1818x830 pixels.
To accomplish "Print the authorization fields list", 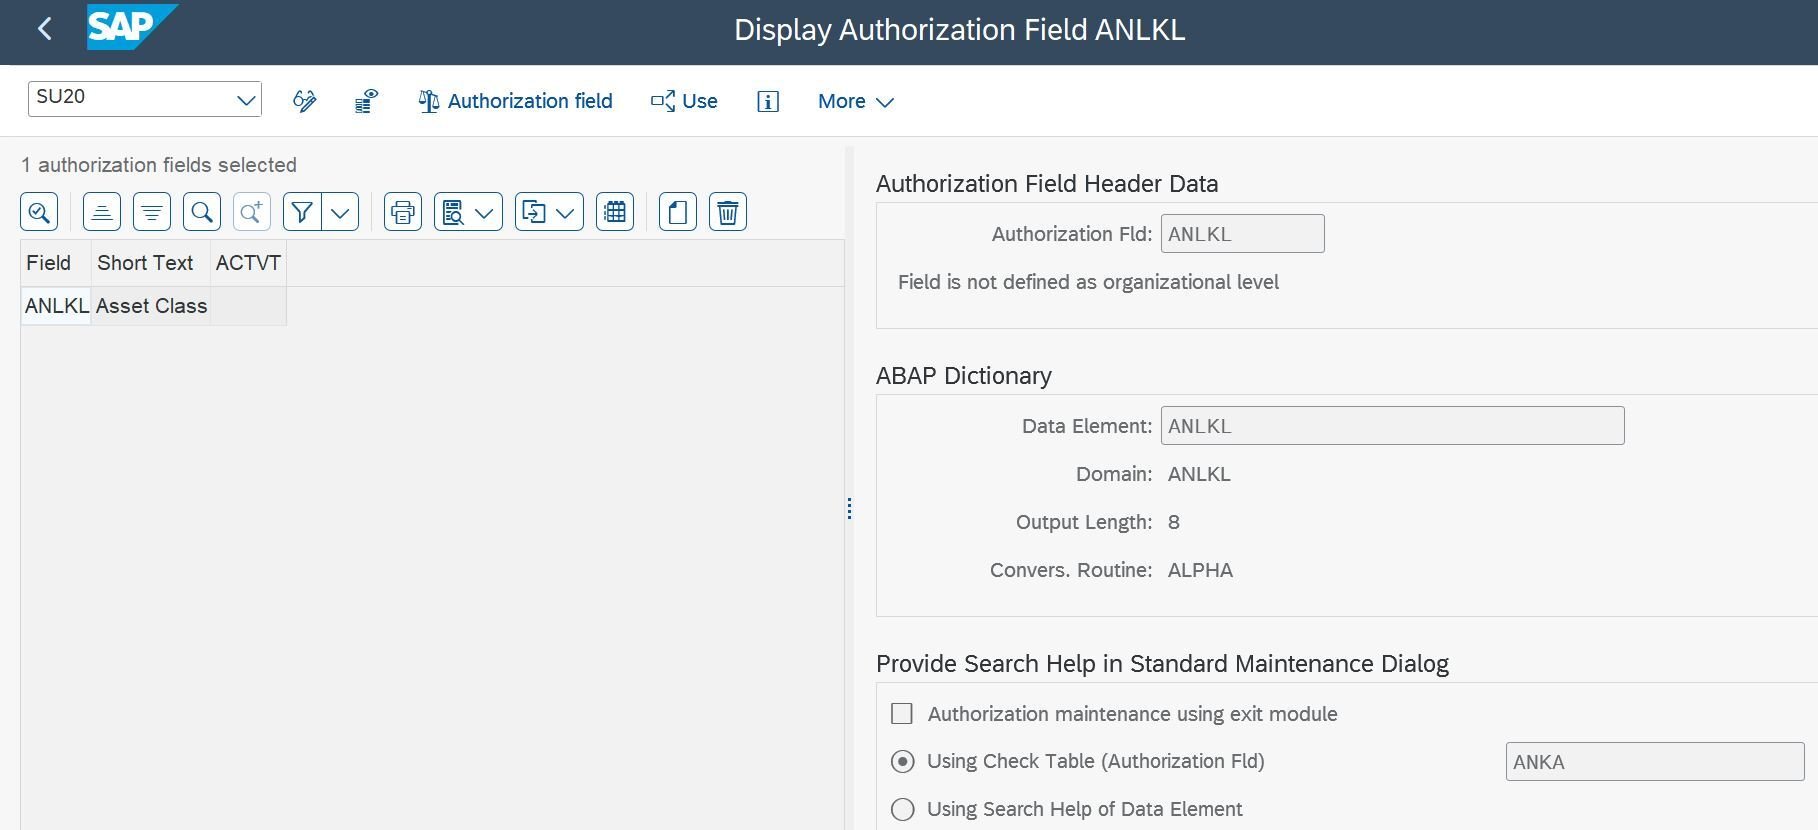I will (x=402, y=212).
